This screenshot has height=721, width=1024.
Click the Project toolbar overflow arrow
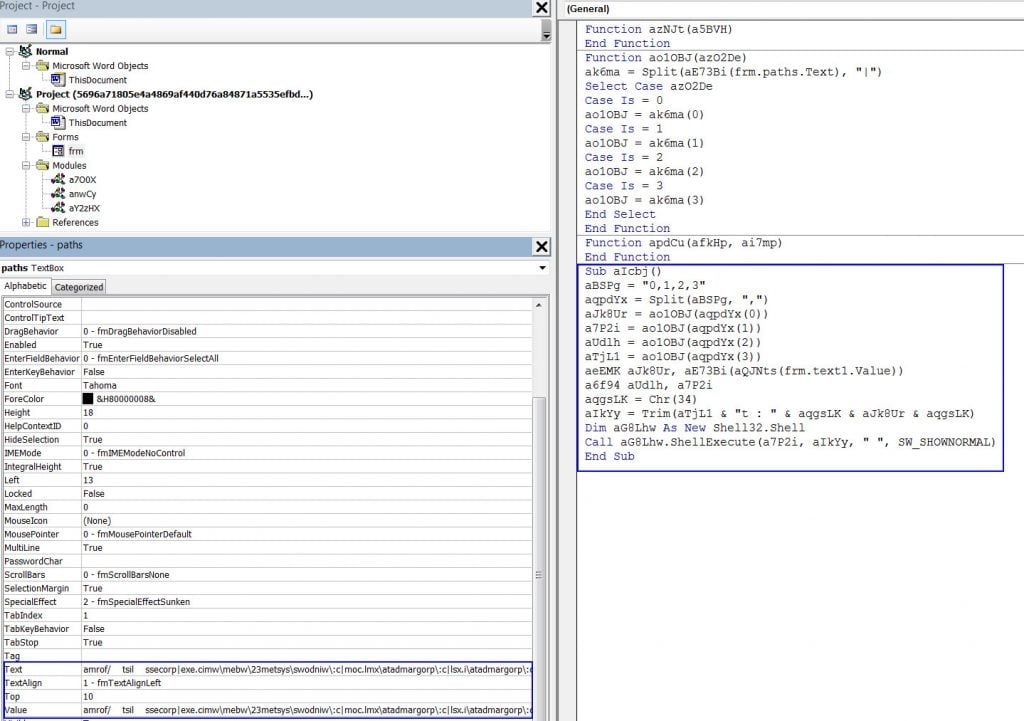point(546,32)
